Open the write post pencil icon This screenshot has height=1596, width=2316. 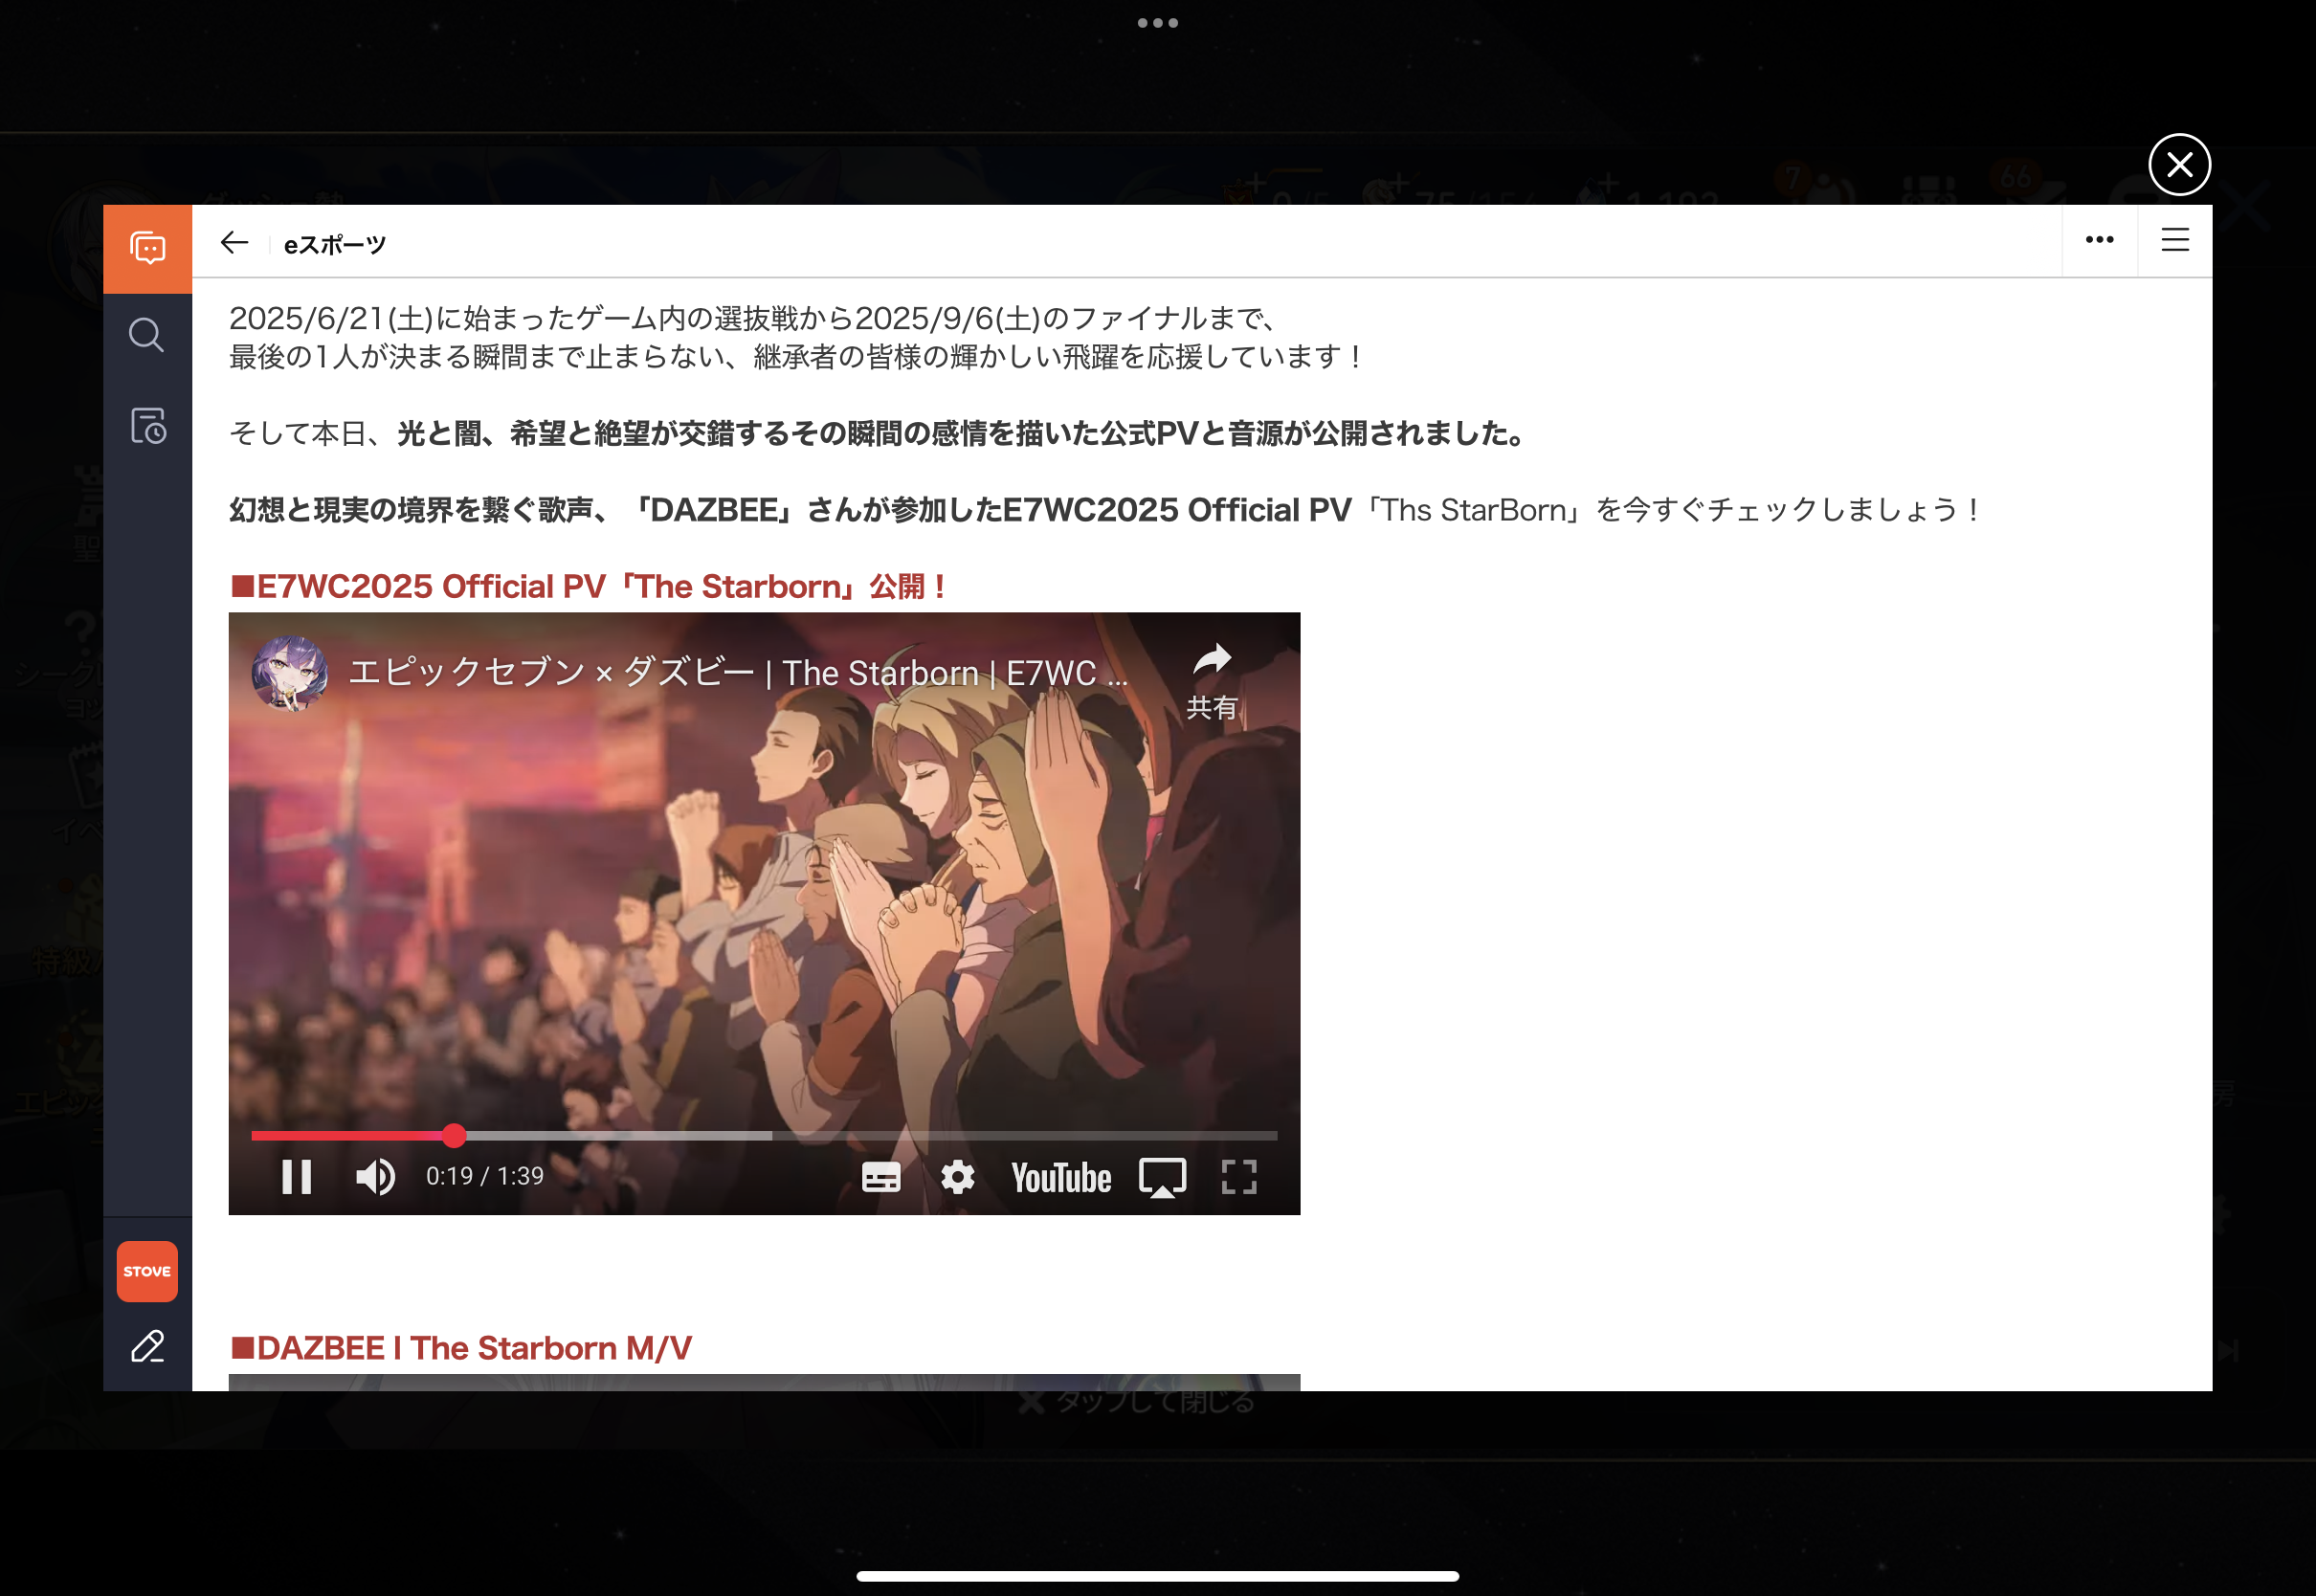pyautogui.click(x=147, y=1347)
